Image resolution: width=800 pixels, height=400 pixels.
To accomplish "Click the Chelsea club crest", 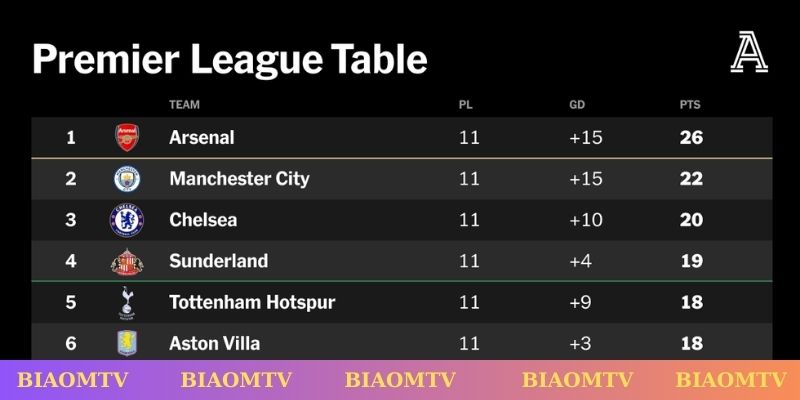I will [x=127, y=220].
